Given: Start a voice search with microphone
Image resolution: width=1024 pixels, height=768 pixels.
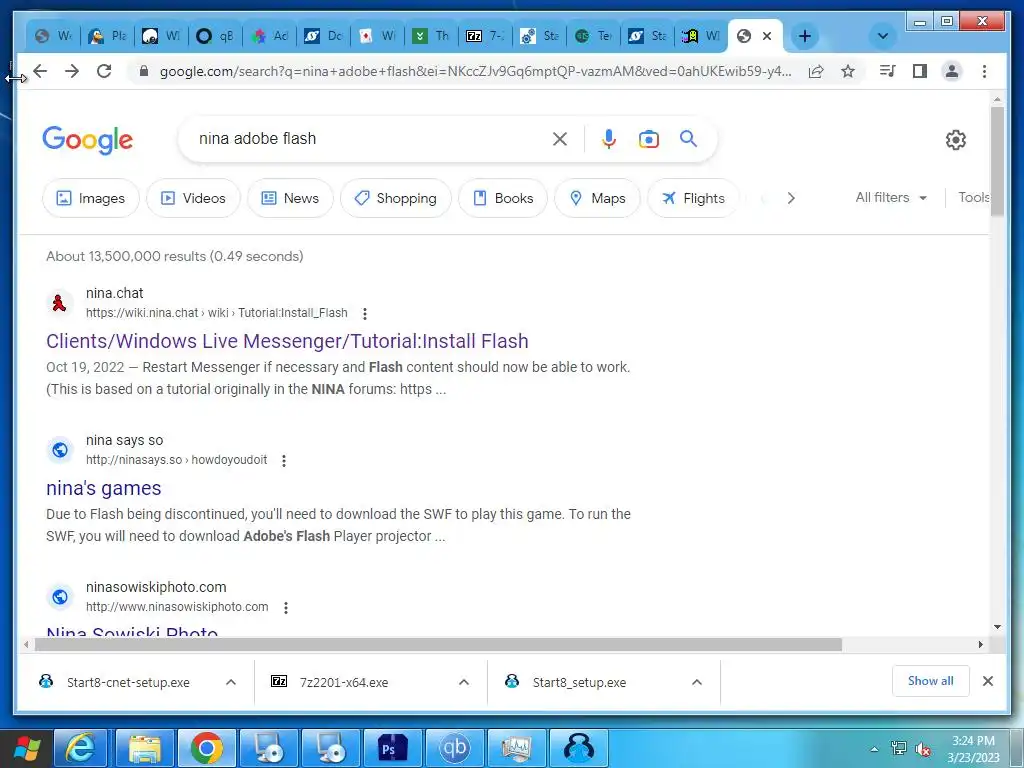Looking at the screenshot, I should tap(609, 138).
